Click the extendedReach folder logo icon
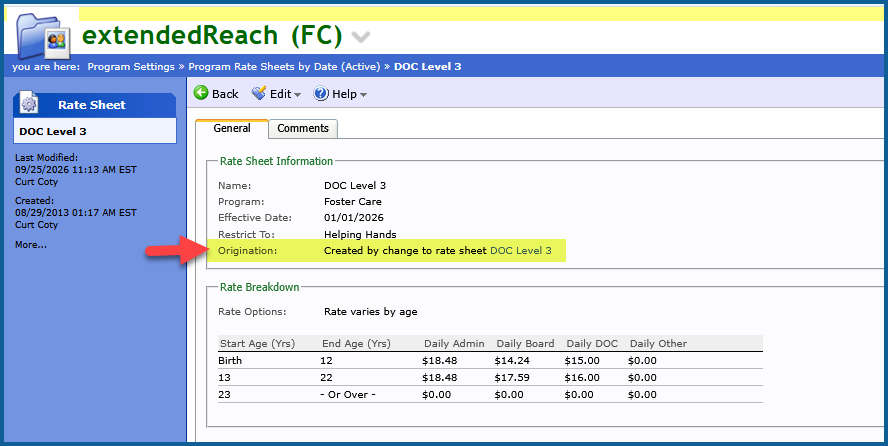888x446 pixels. point(44,35)
